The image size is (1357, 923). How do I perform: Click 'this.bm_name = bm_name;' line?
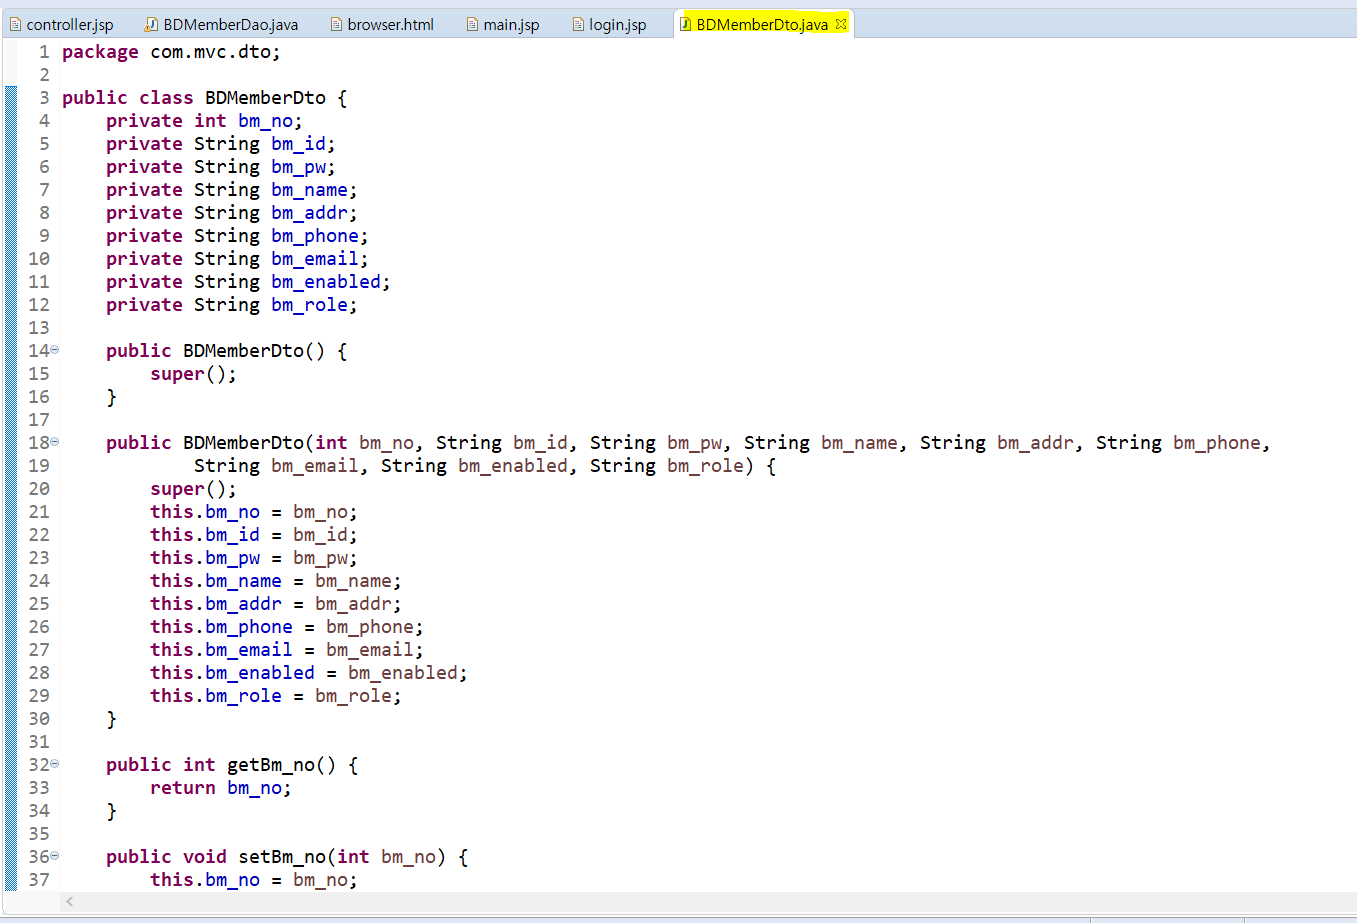[x=276, y=581]
